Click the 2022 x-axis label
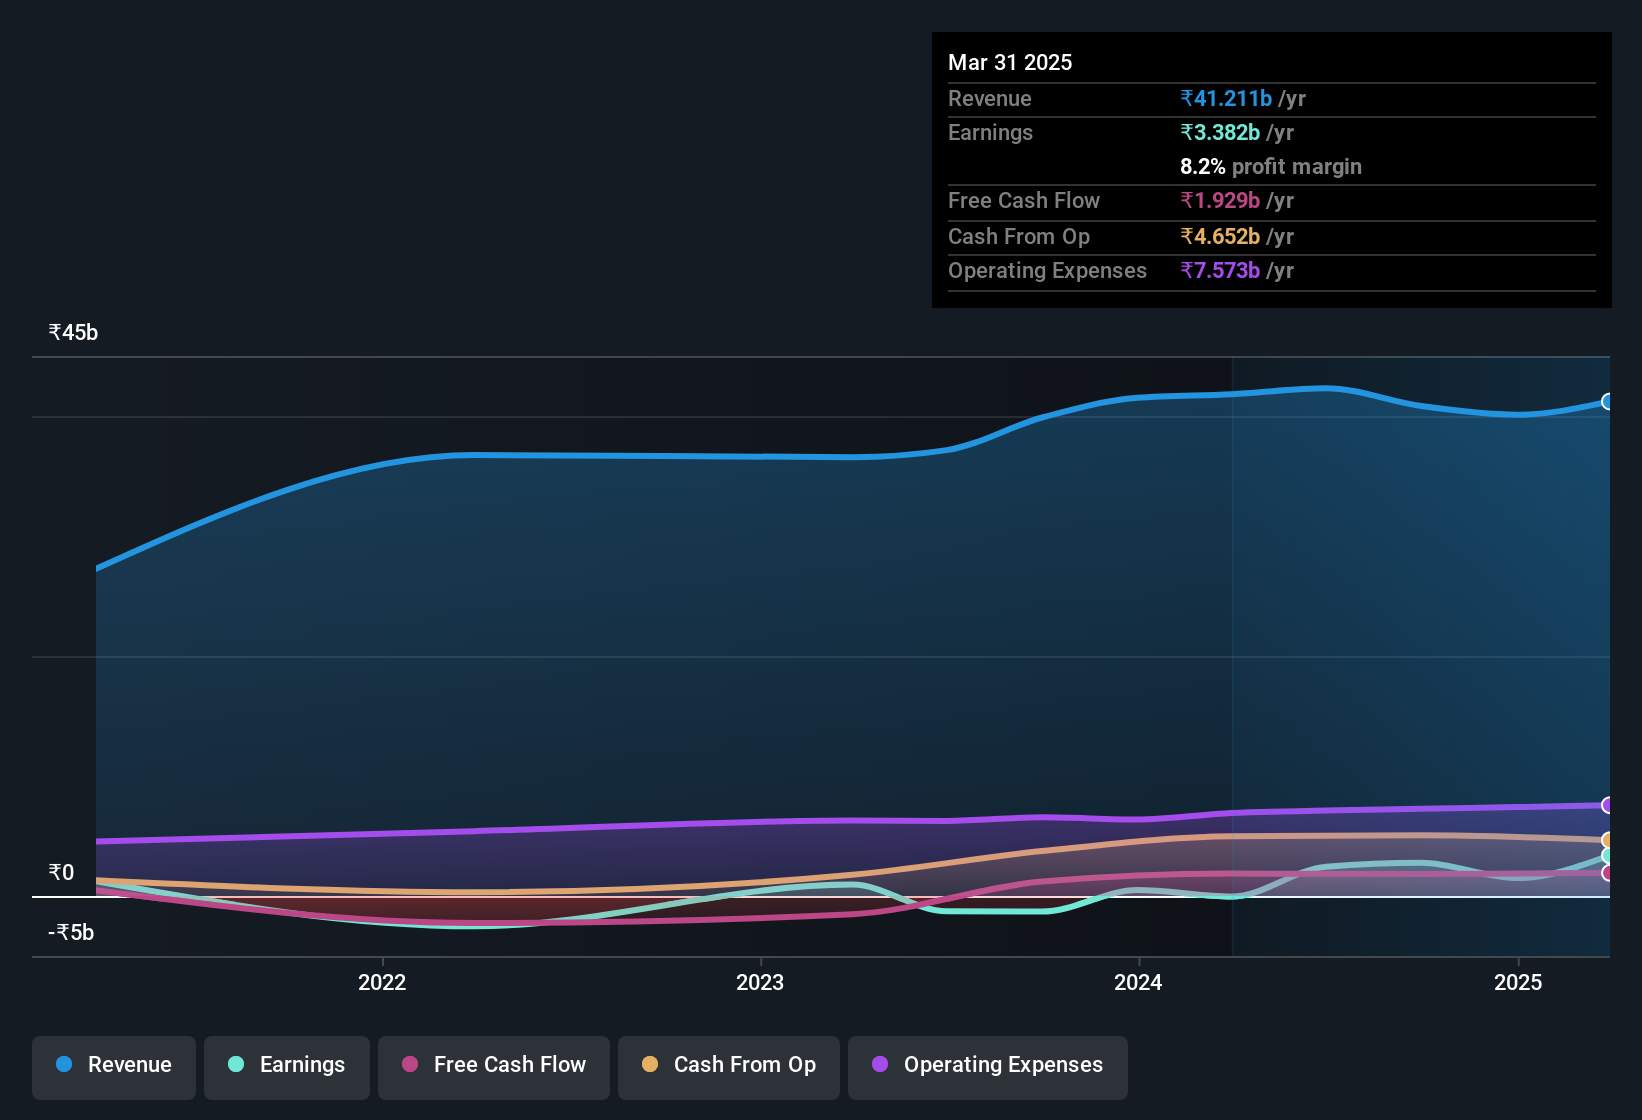1642x1120 pixels. click(x=382, y=982)
